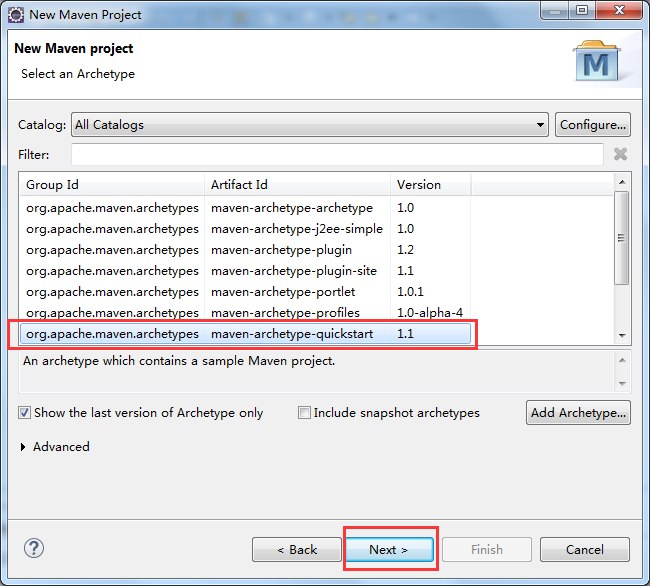Clear the filter with the X icon
This screenshot has height=586, width=650.
620,154
